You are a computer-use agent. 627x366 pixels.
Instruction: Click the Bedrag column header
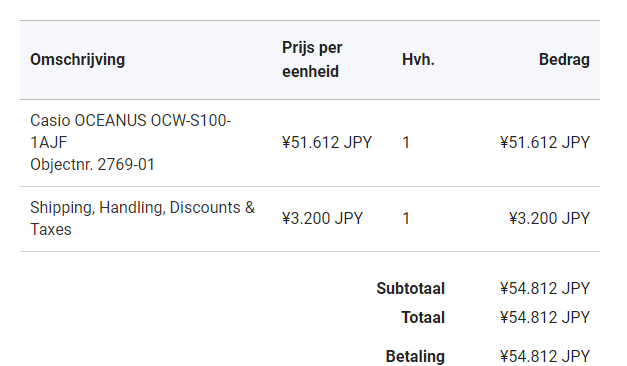coord(564,60)
